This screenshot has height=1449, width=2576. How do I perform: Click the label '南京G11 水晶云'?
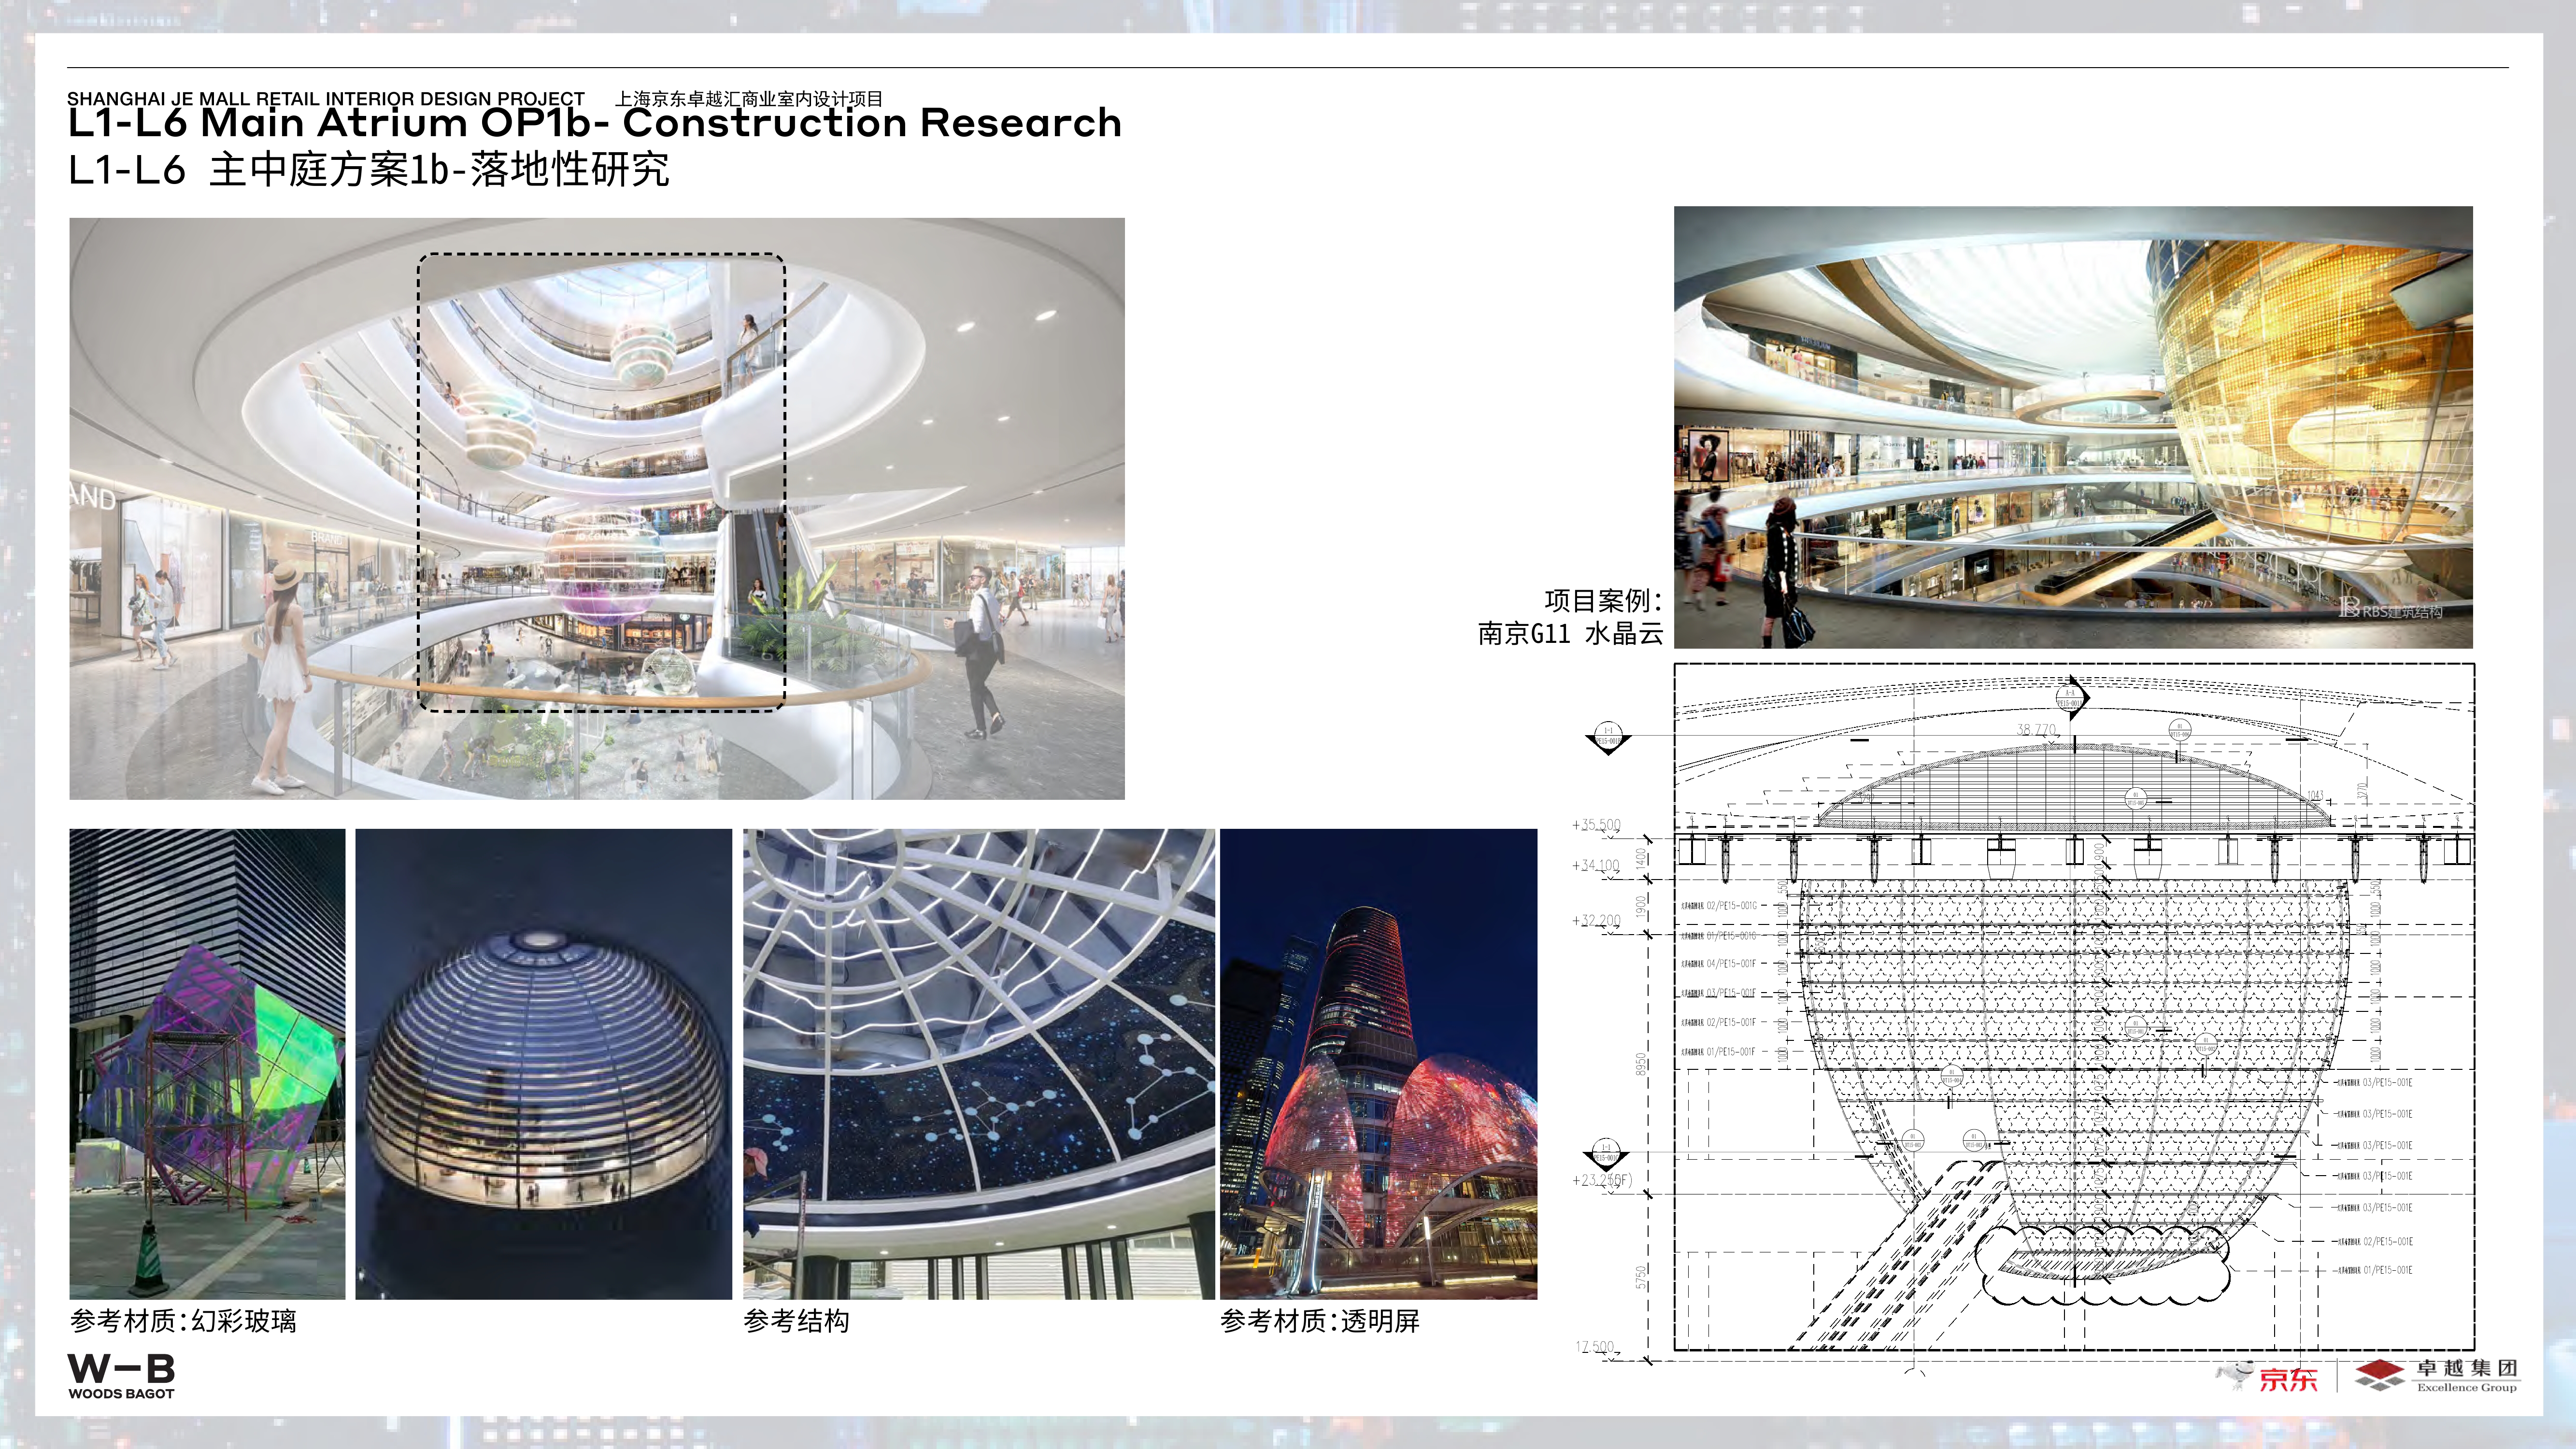click(1570, 633)
